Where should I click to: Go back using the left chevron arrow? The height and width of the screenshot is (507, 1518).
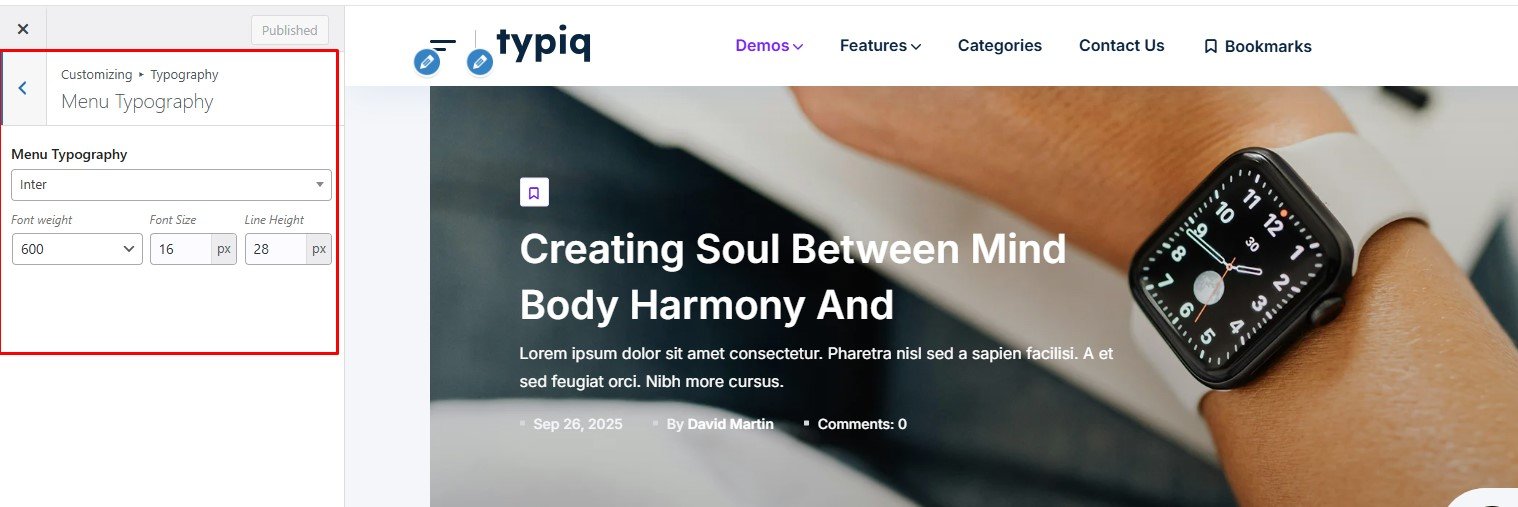pyautogui.click(x=23, y=88)
